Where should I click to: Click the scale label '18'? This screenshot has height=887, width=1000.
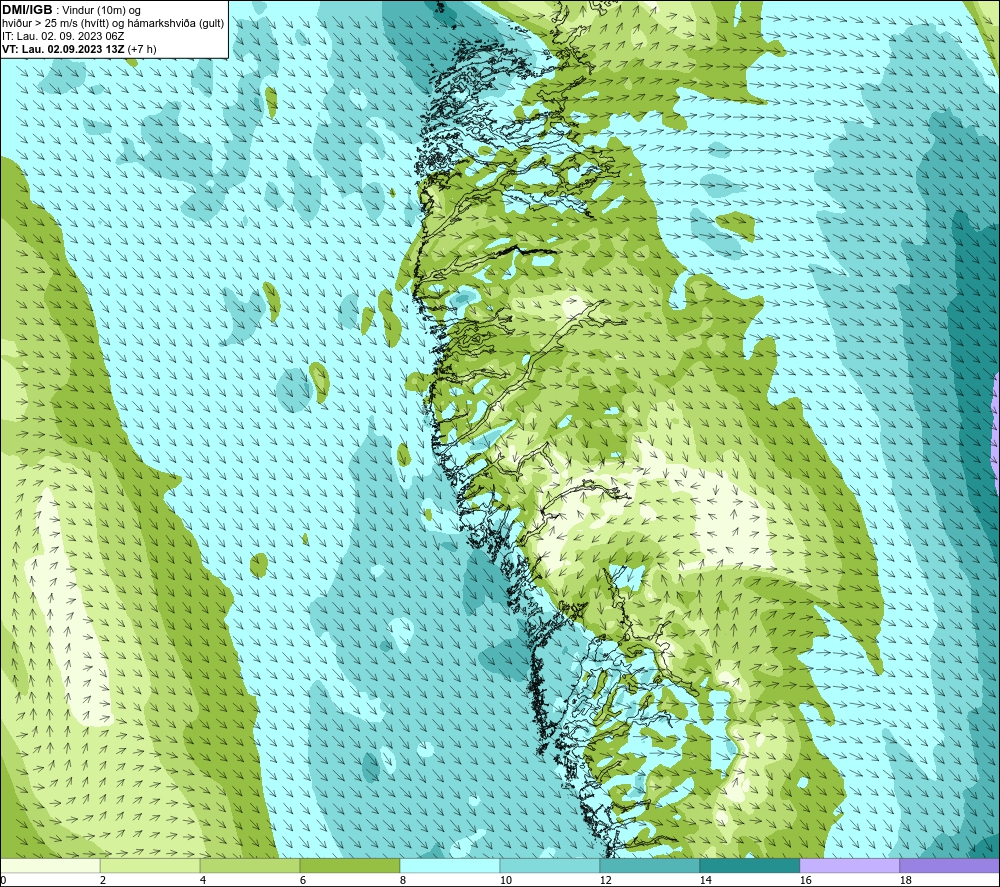(x=905, y=880)
